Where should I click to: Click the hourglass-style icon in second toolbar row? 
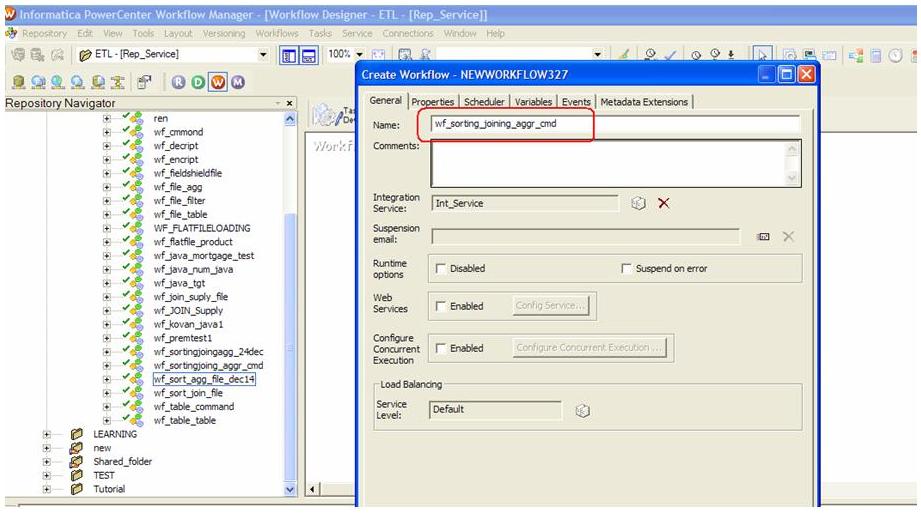tap(117, 82)
